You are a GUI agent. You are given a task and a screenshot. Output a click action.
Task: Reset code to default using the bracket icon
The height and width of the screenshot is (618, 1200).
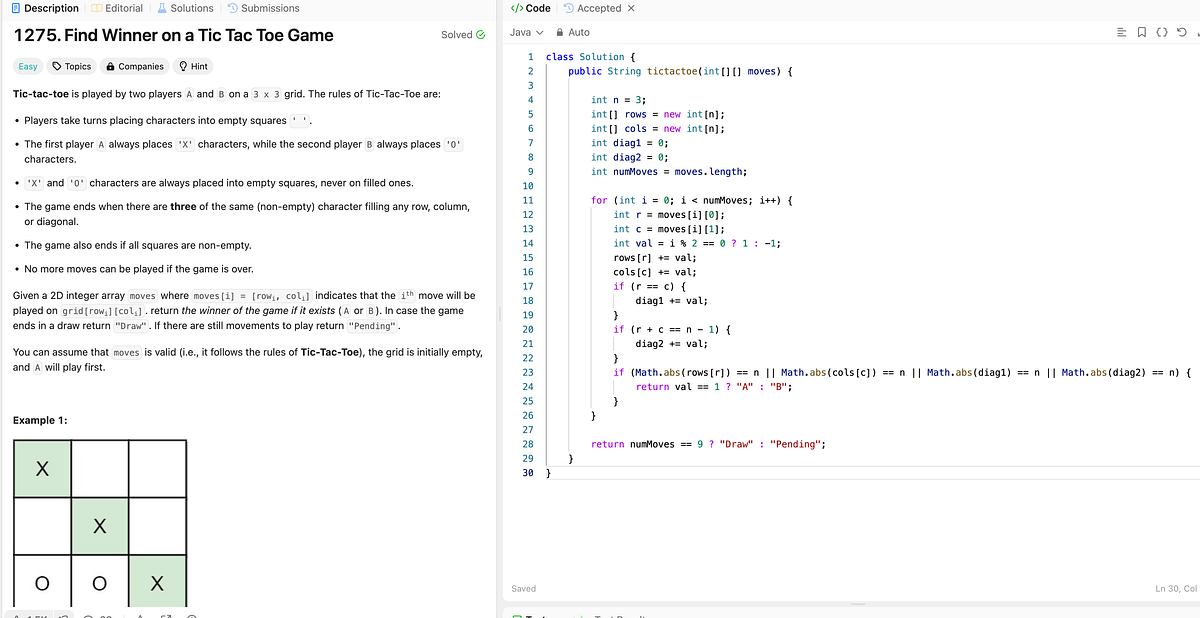click(1163, 31)
